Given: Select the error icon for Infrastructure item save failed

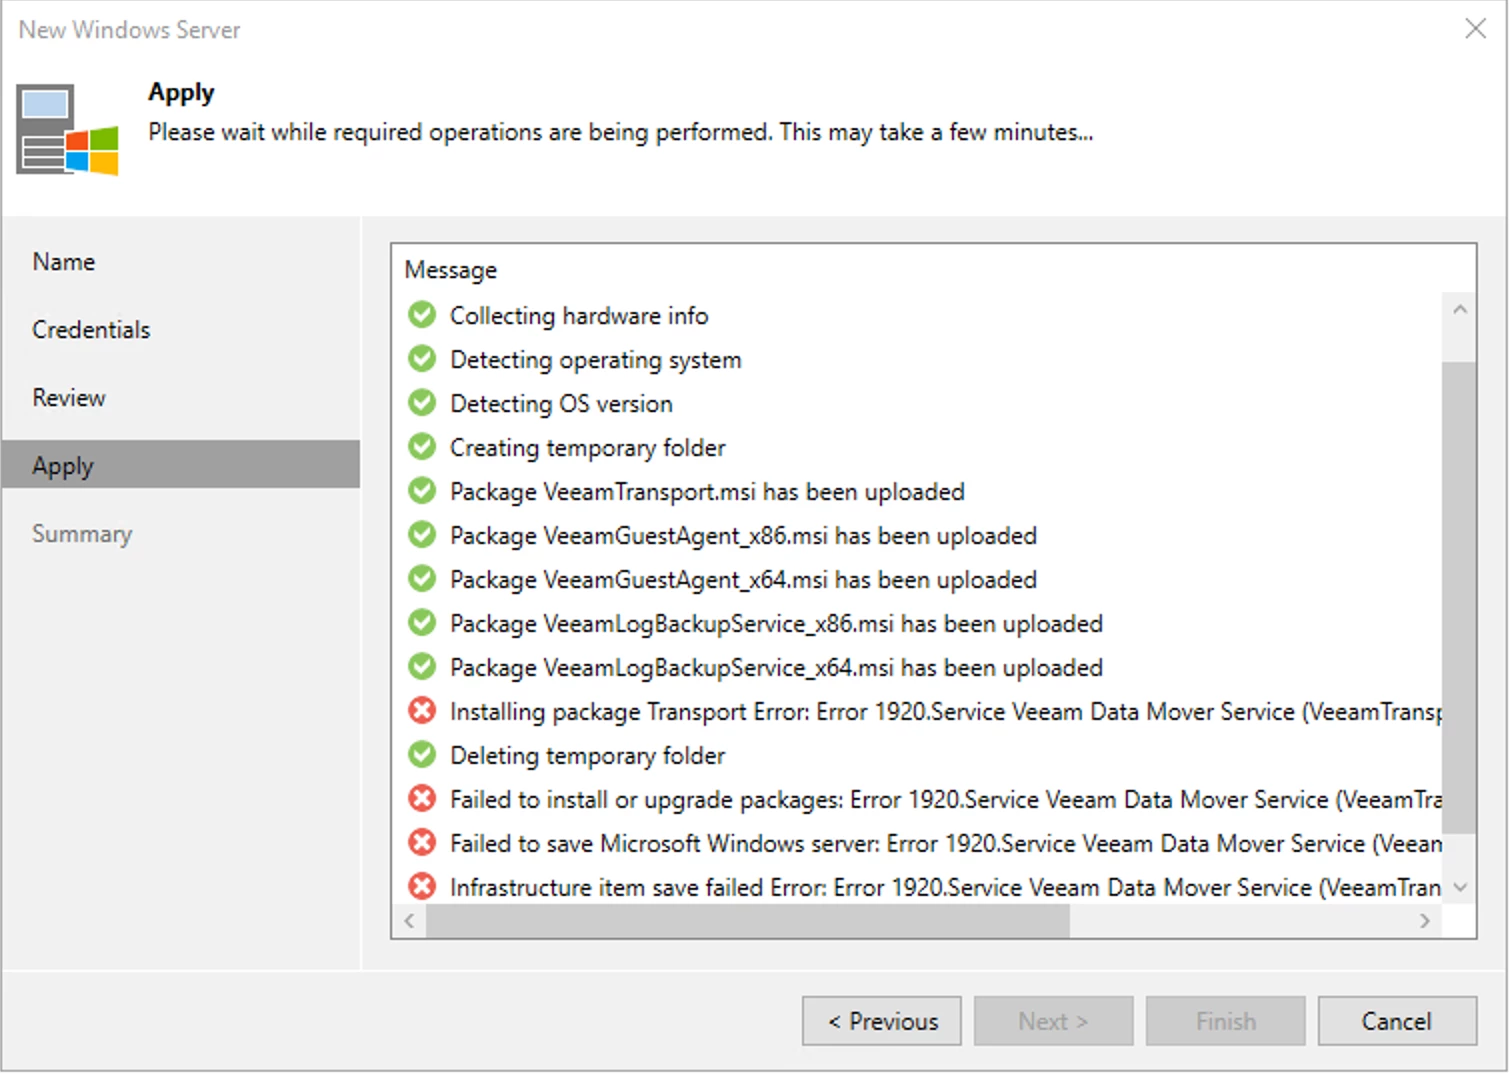Looking at the screenshot, I should (421, 886).
